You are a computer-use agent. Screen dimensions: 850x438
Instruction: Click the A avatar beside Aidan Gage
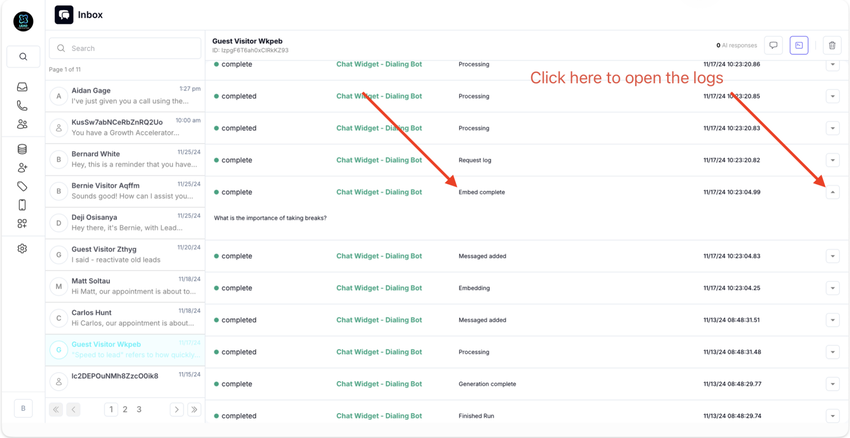coord(59,96)
